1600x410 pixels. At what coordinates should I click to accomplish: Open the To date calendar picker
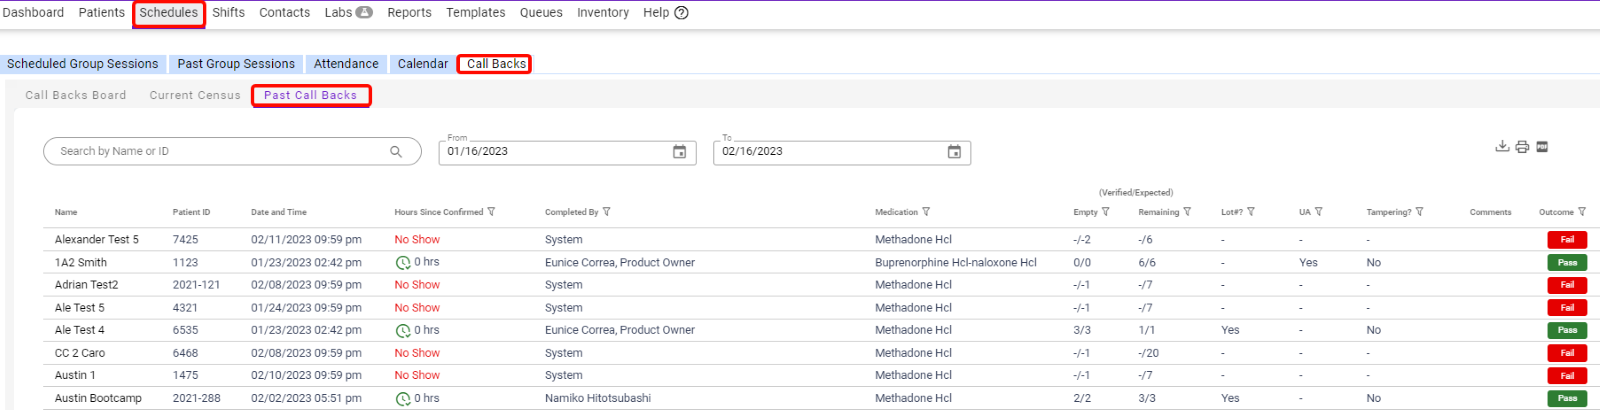coord(954,152)
